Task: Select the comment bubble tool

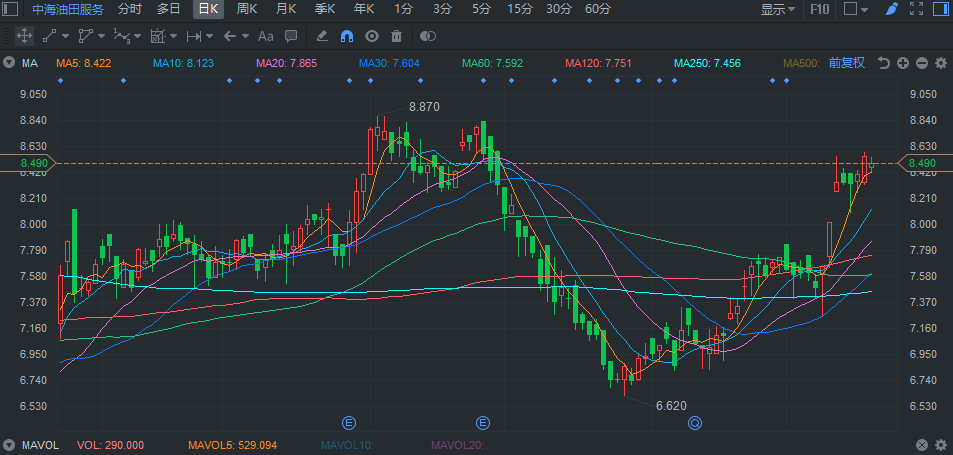Action: tap(291, 36)
